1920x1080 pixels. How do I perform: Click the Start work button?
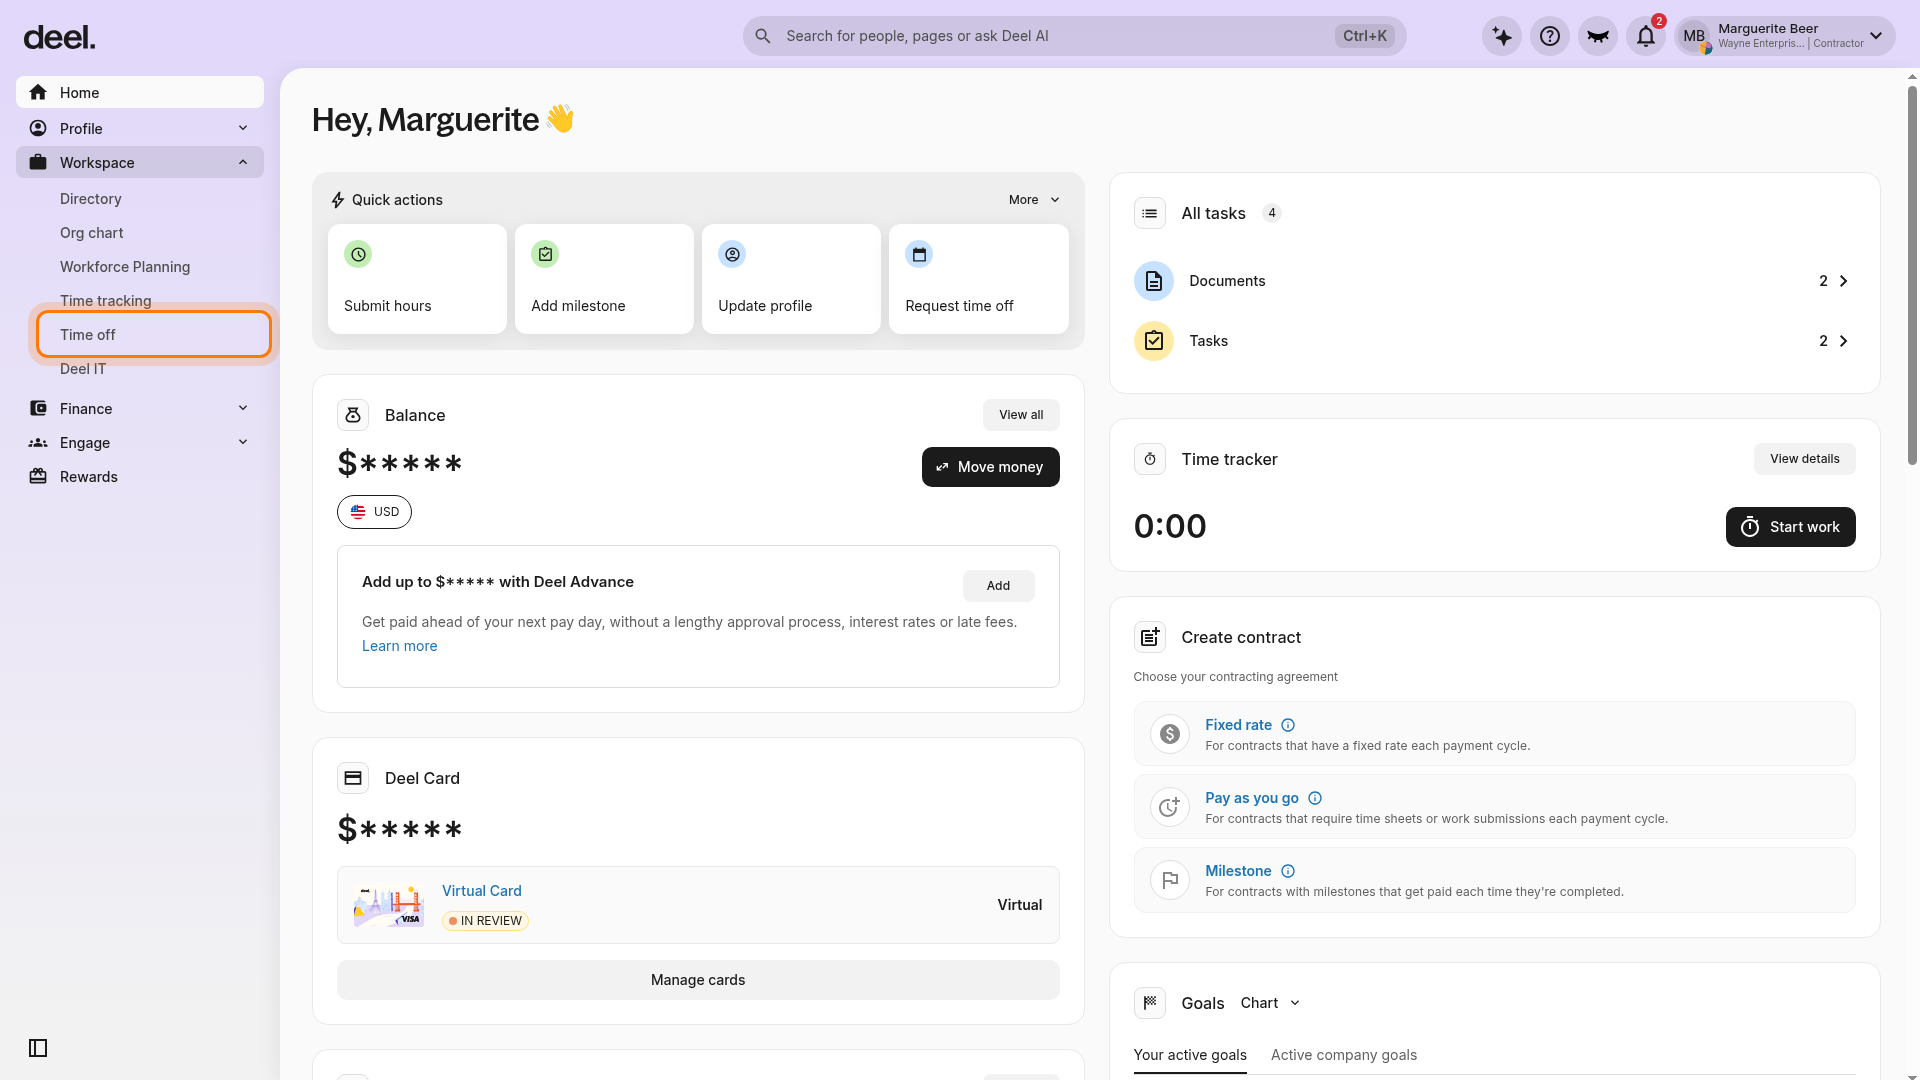[1790, 527]
